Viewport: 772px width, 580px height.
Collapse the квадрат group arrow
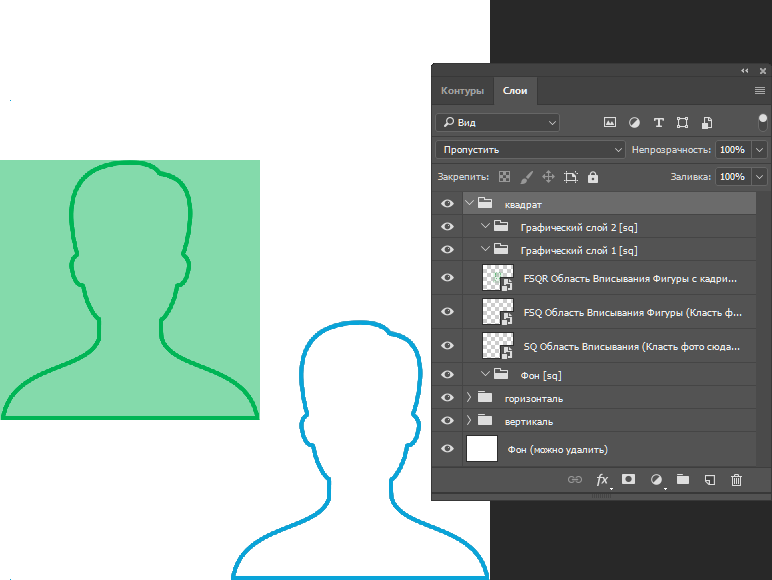[469, 203]
